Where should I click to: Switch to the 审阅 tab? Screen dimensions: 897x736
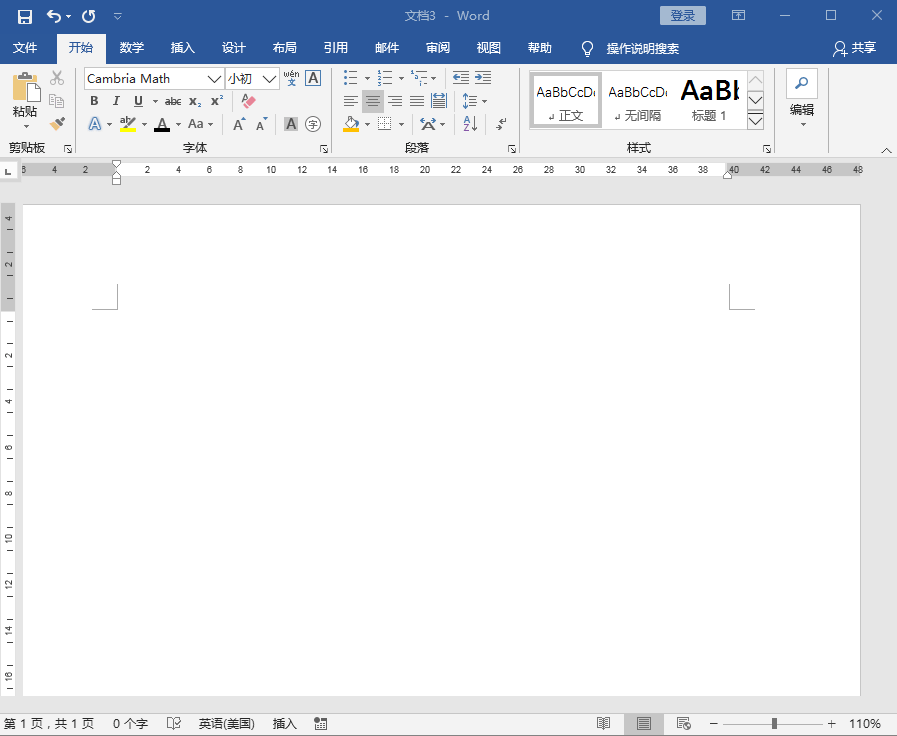pyautogui.click(x=438, y=48)
